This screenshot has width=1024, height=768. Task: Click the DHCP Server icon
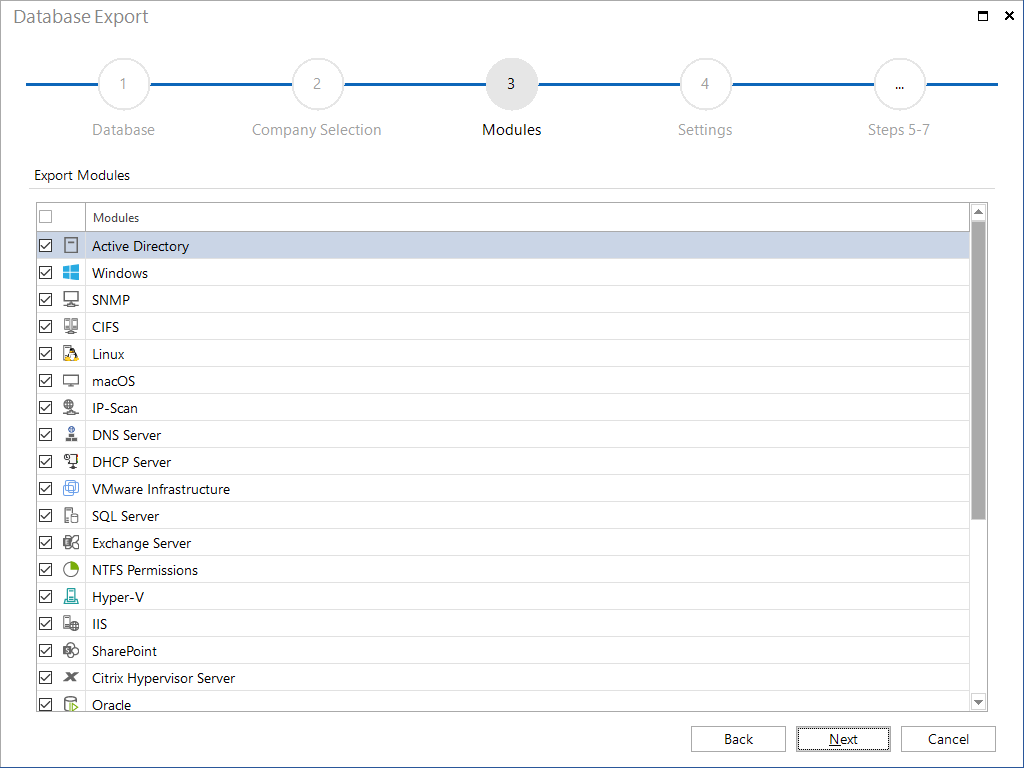tap(71, 461)
